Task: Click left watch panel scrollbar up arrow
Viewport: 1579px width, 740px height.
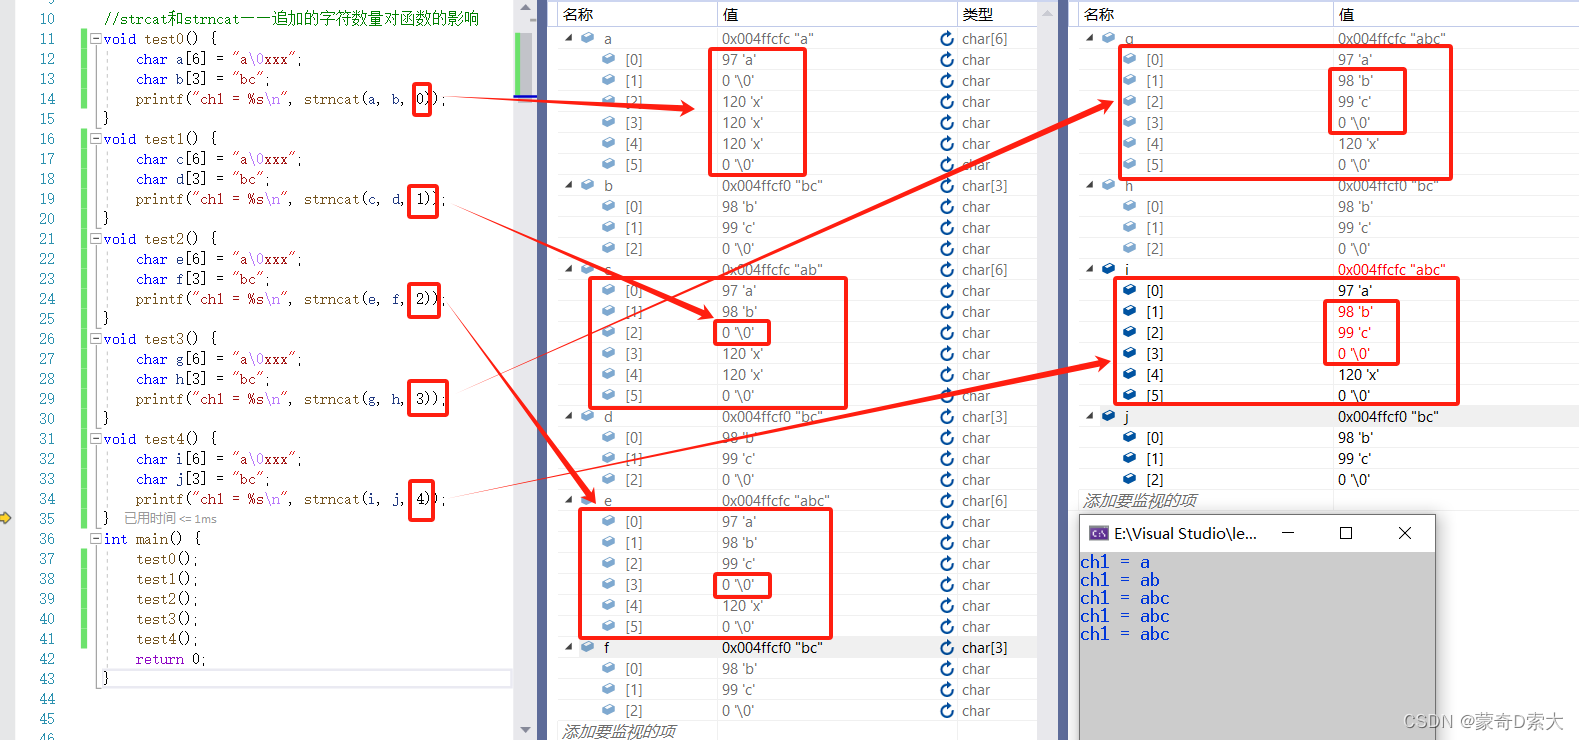Action: 1047,13
